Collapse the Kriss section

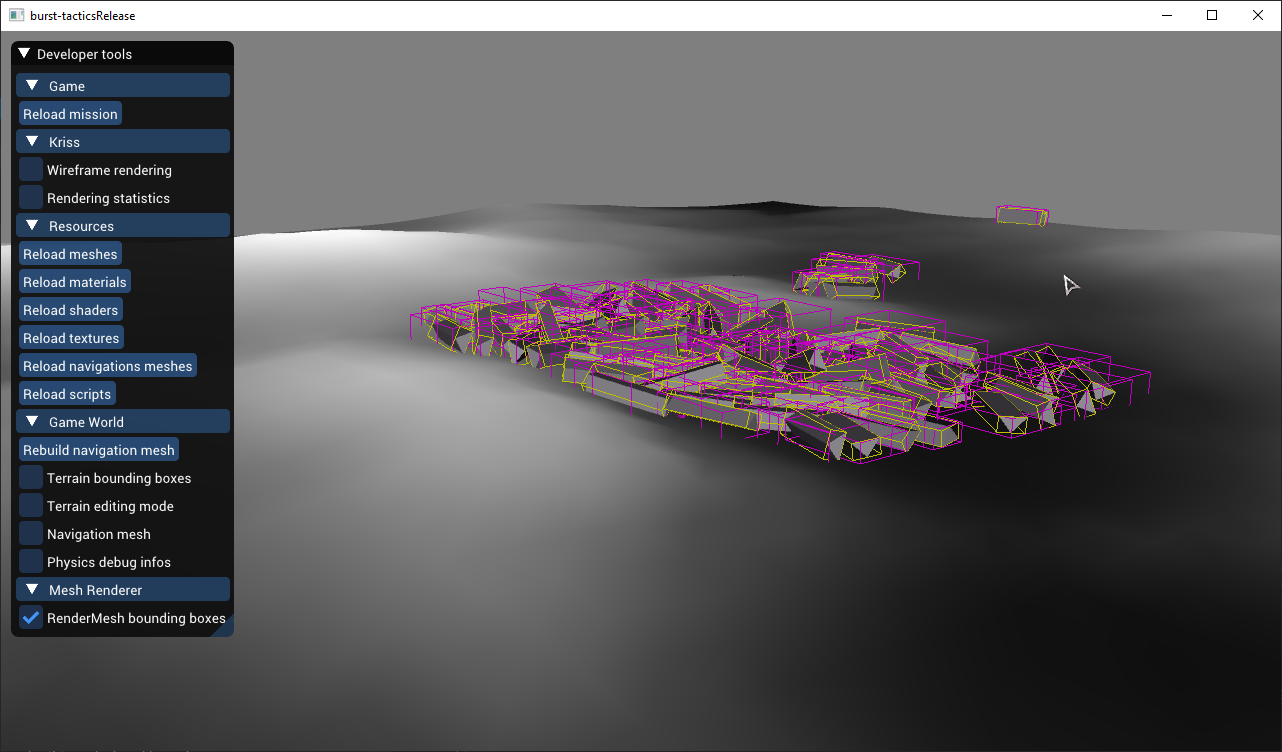[x=32, y=142]
